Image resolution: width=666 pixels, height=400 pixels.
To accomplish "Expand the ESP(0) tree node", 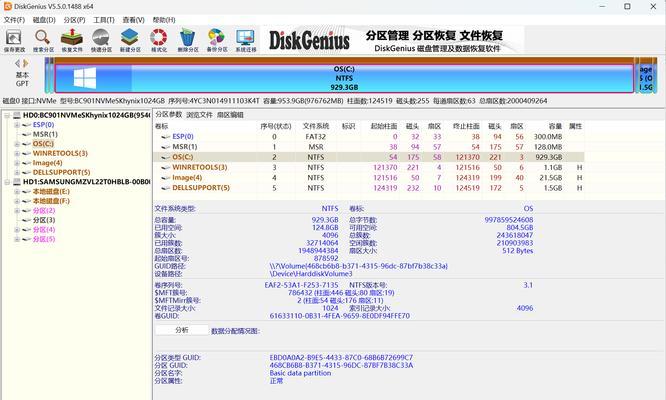I will [17, 125].
